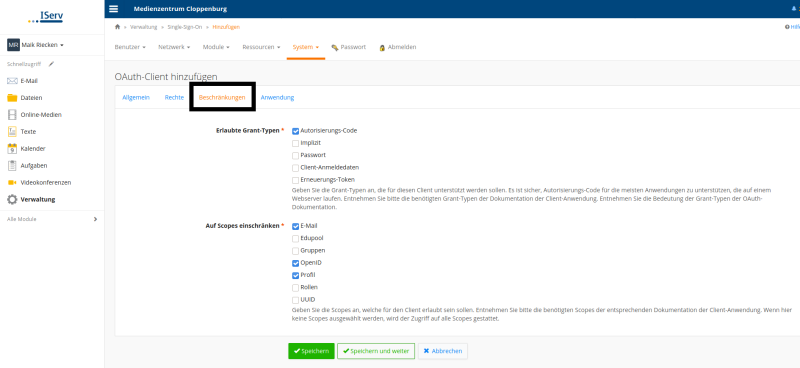Enable Edupool scope checkbox
Image resolution: width=800 pixels, height=368 pixels.
pyautogui.click(x=295, y=238)
